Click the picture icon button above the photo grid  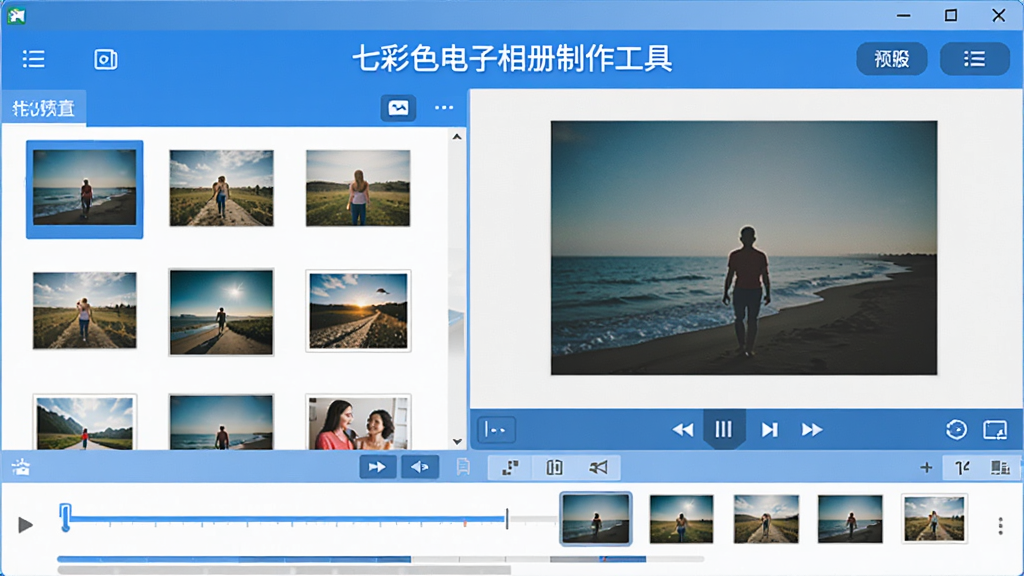(x=398, y=108)
